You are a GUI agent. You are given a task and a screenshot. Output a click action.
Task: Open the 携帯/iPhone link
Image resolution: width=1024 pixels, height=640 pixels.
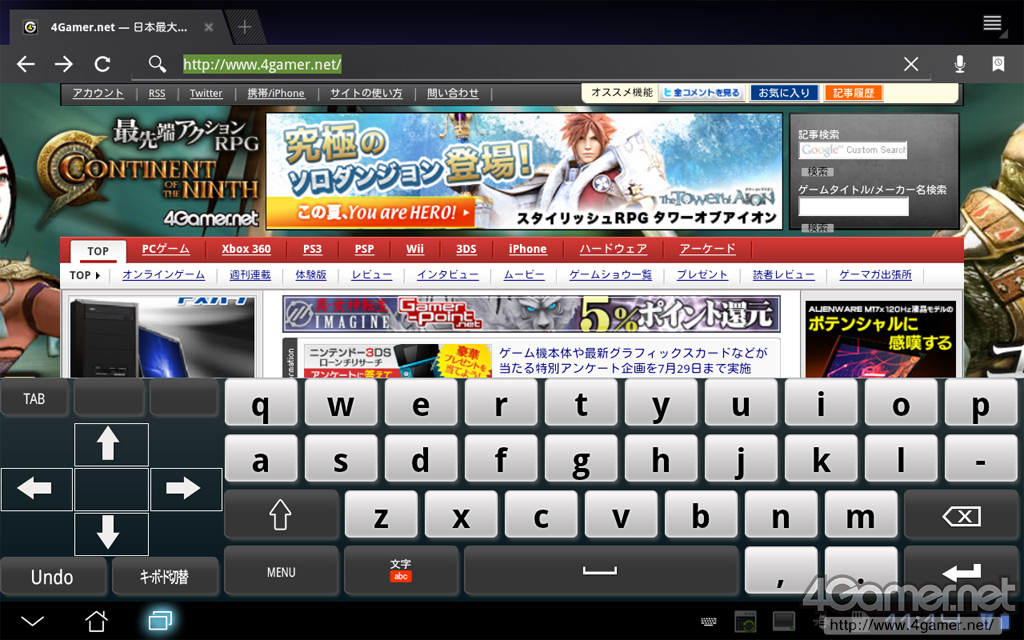pyautogui.click(x=276, y=93)
